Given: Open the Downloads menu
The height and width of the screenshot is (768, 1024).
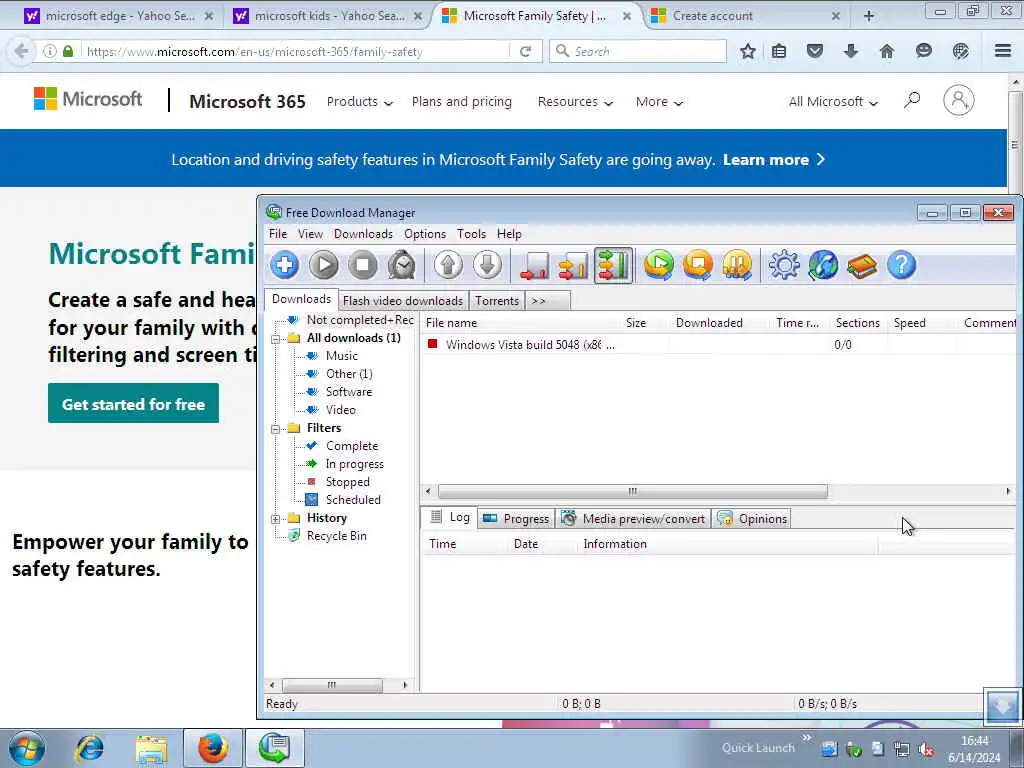Looking at the screenshot, I should click(363, 234).
